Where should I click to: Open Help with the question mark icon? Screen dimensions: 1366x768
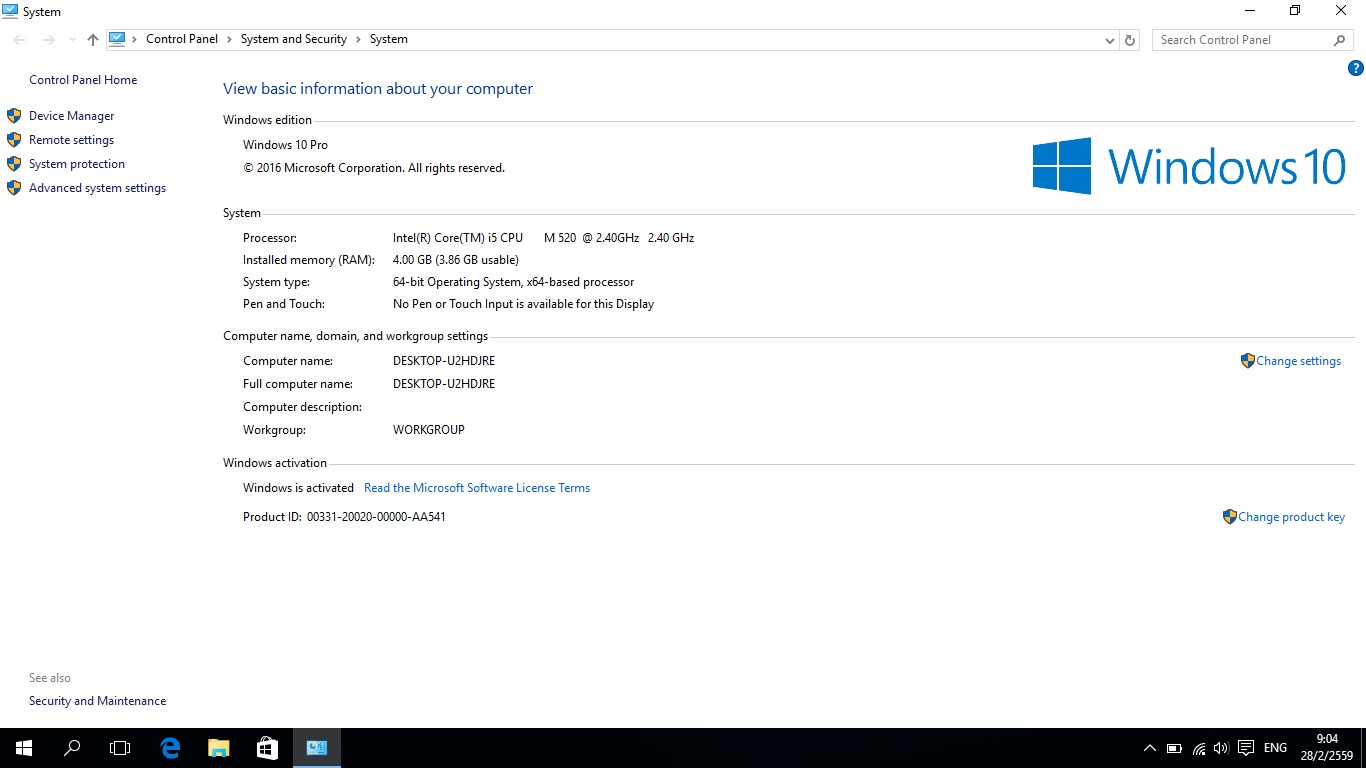pos(1356,68)
